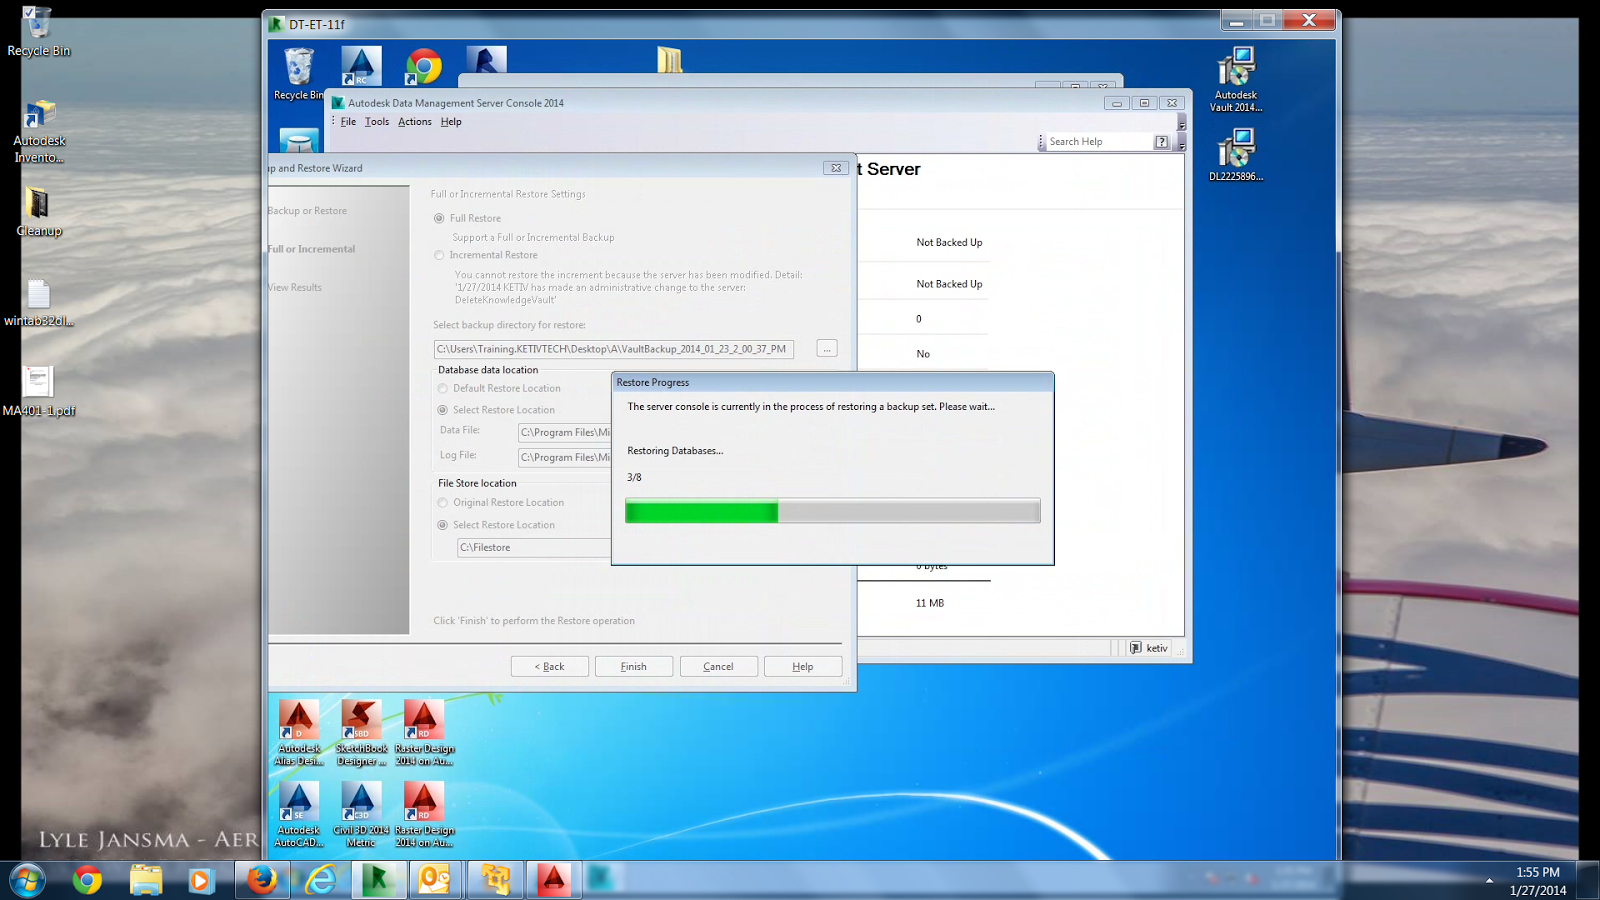
Task: Click the Search Help question mark icon
Action: pos(1161,142)
